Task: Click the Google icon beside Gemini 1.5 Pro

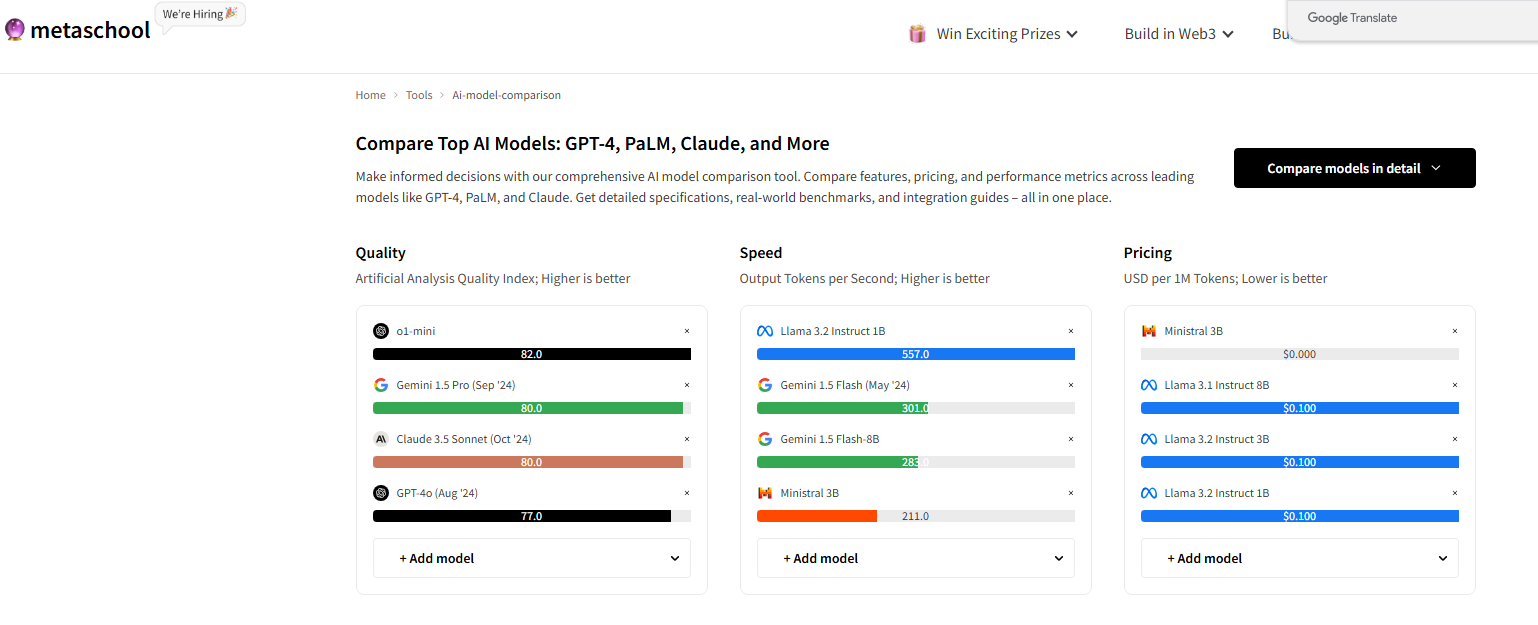Action: coord(381,385)
